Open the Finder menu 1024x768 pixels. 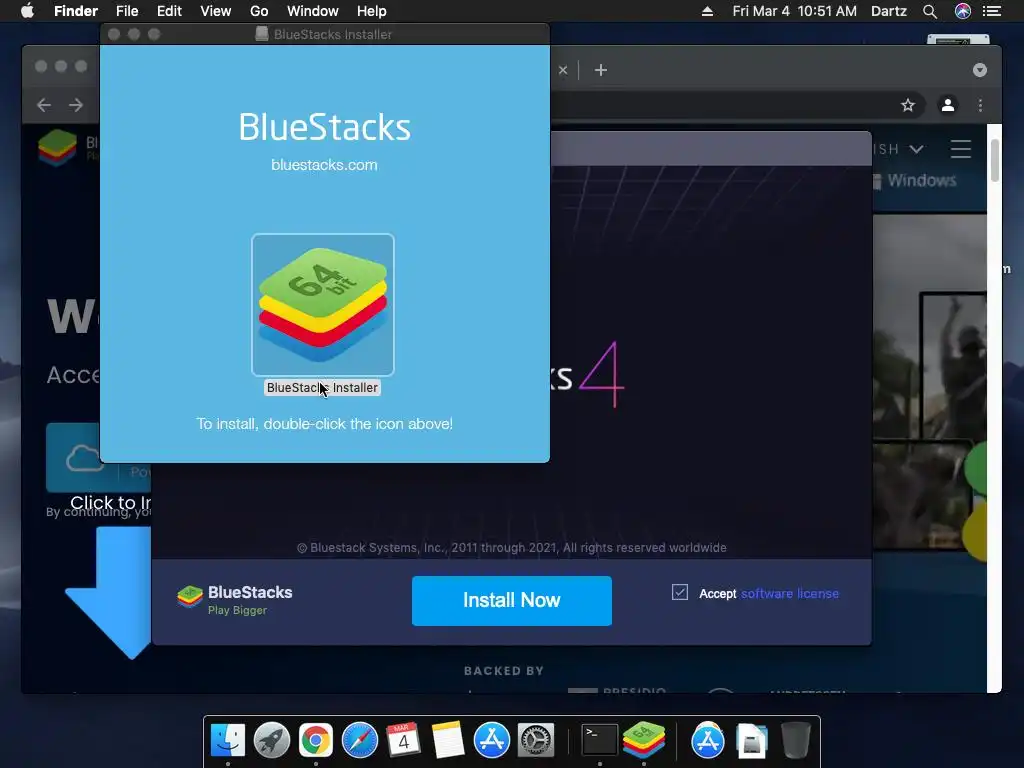pyautogui.click(x=76, y=11)
